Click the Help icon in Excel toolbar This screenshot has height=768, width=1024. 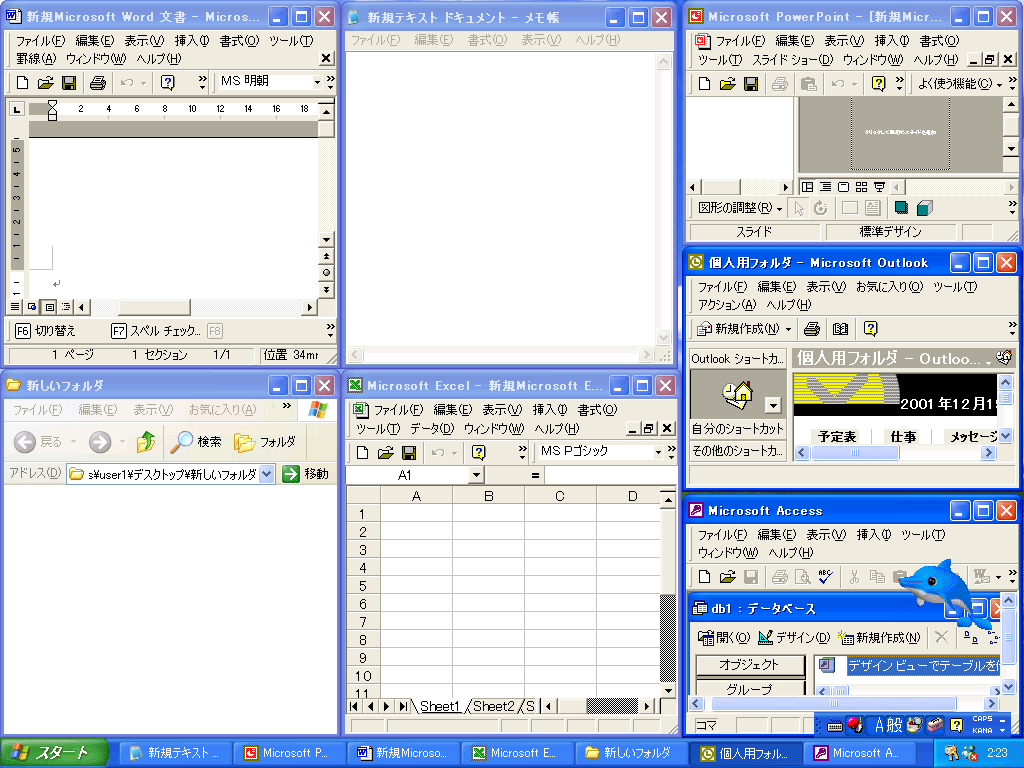pos(479,452)
